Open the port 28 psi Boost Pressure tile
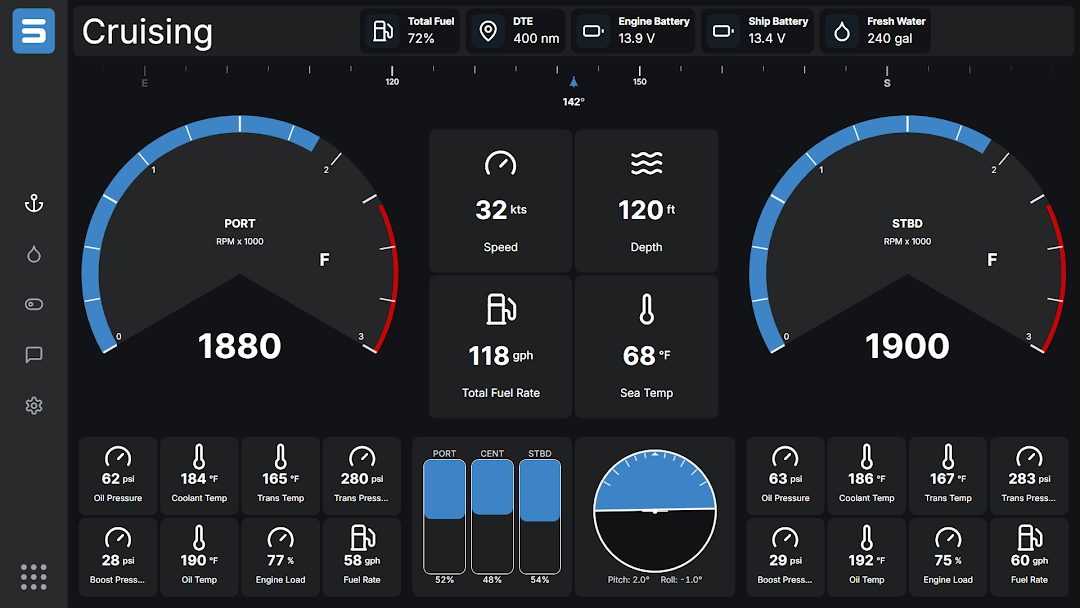 118,557
